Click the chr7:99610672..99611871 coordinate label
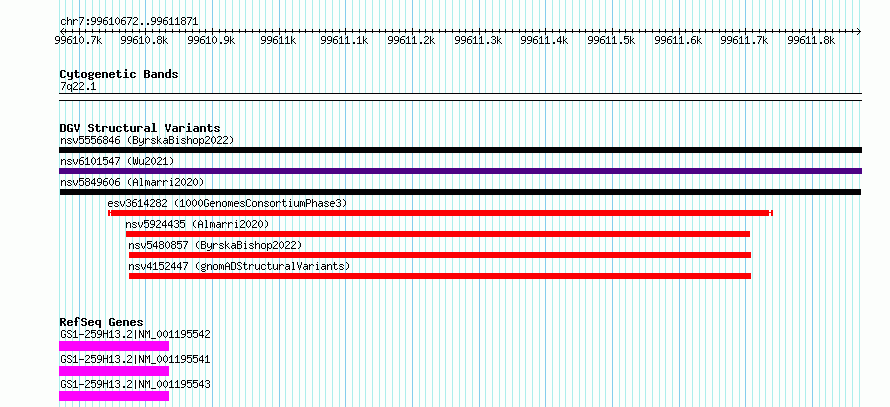This screenshot has width=890, height=407. click(129, 22)
